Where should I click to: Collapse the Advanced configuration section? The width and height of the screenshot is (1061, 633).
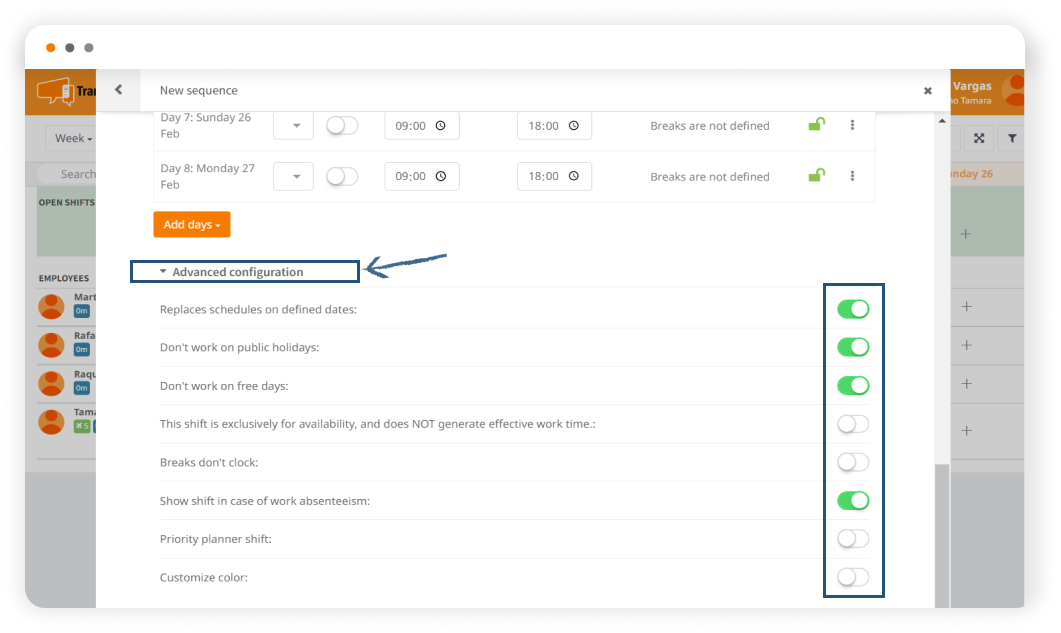coord(237,272)
